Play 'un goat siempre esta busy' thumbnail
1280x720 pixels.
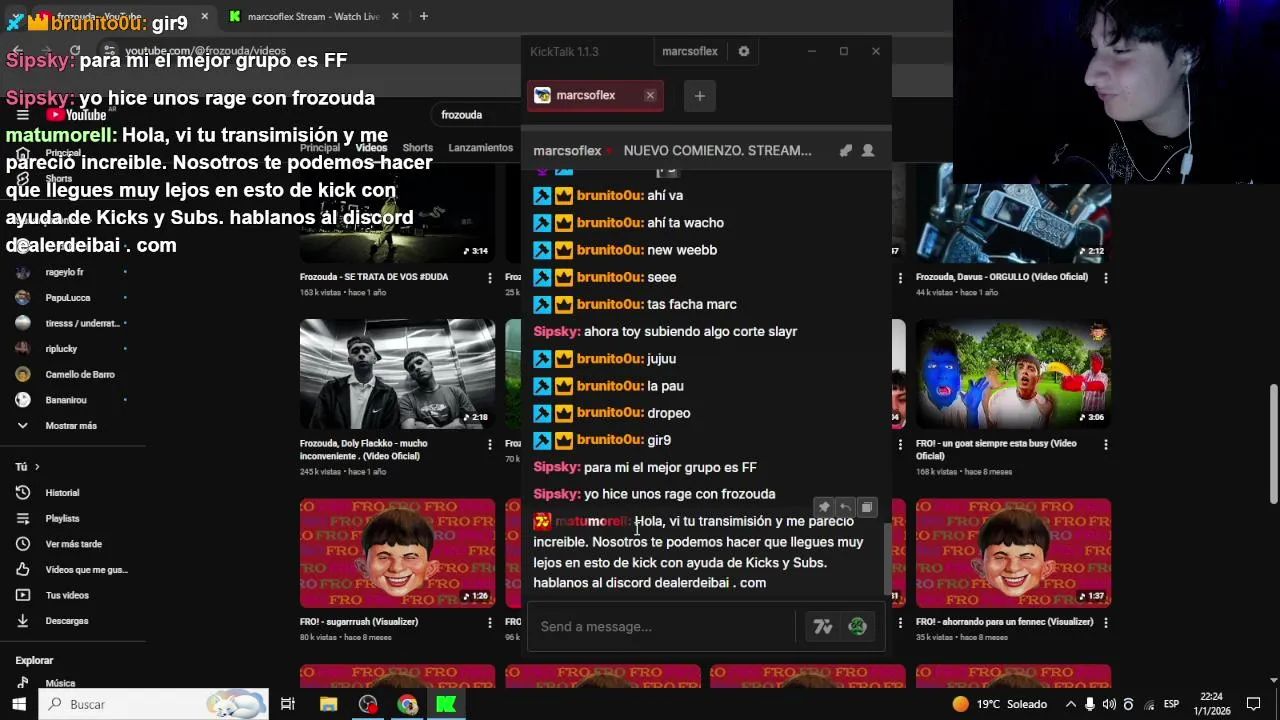[1013, 373]
